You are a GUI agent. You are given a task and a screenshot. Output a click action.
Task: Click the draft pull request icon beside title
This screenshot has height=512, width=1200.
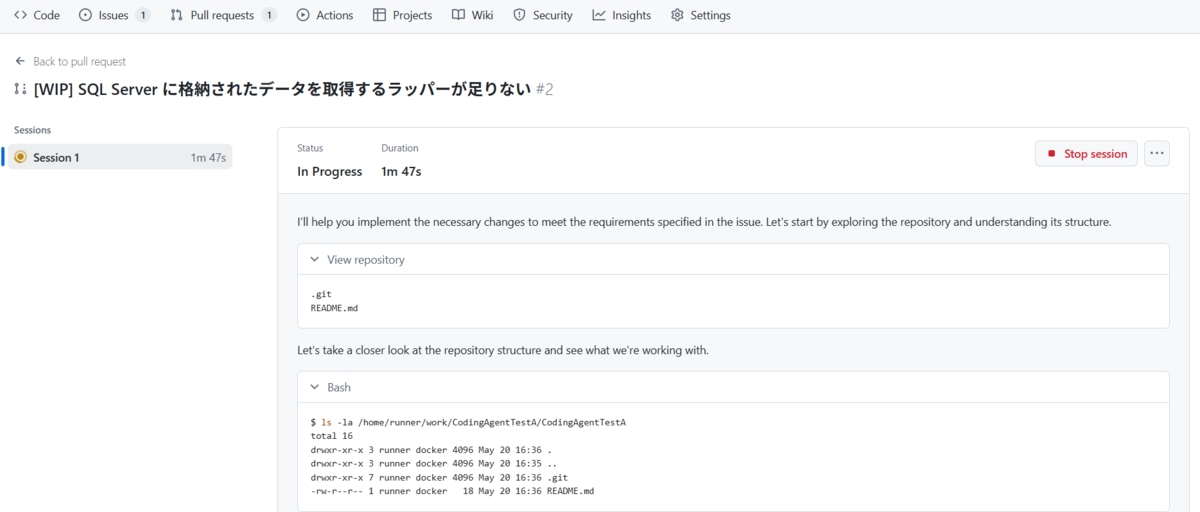pyautogui.click(x=20, y=89)
